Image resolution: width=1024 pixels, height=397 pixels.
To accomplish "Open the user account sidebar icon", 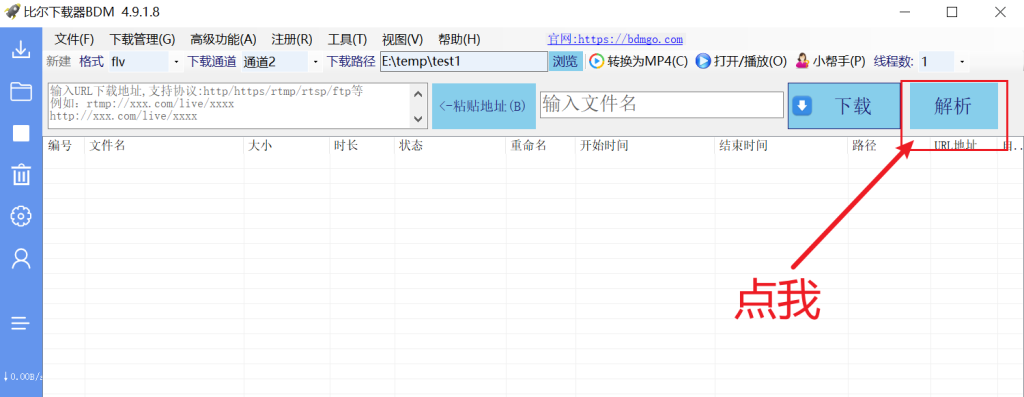I will (x=22, y=259).
